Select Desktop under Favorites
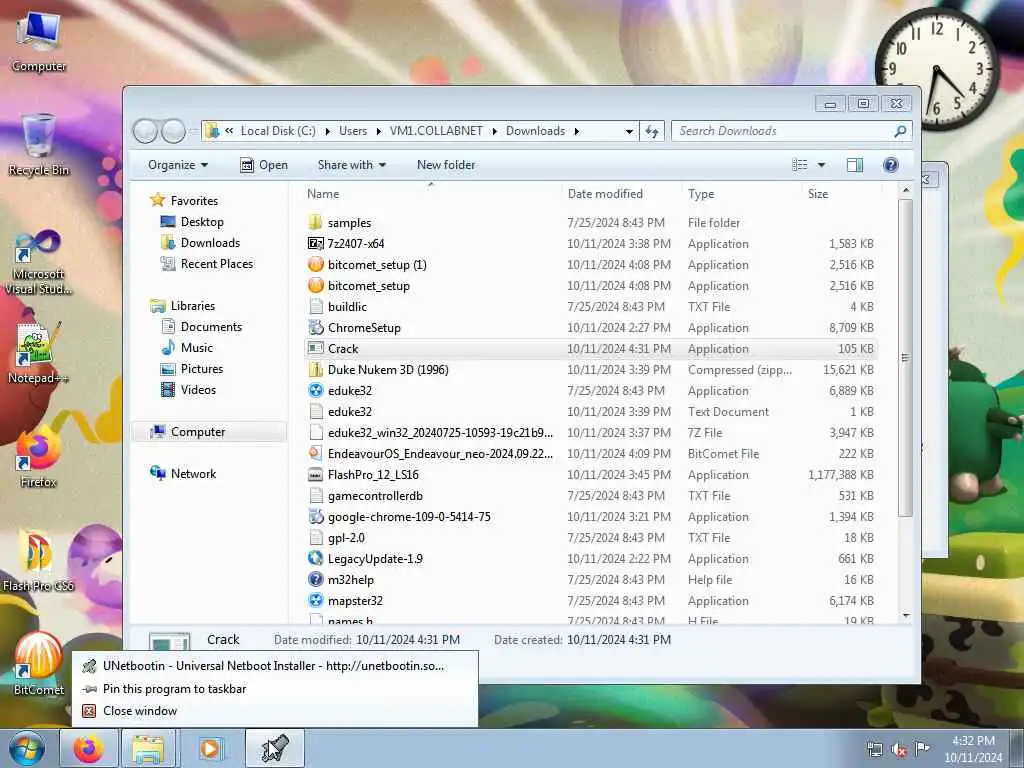 click(x=202, y=221)
